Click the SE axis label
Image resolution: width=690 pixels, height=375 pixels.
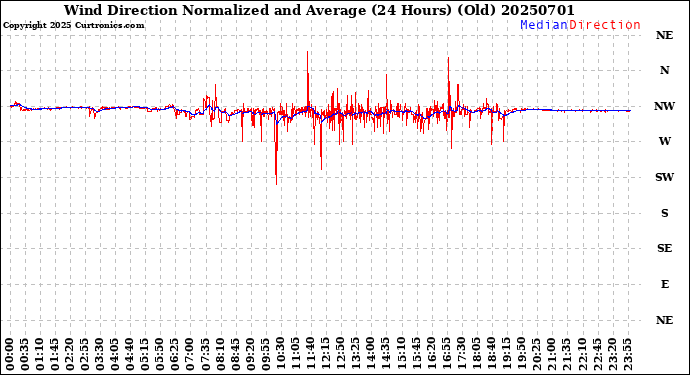(x=664, y=248)
